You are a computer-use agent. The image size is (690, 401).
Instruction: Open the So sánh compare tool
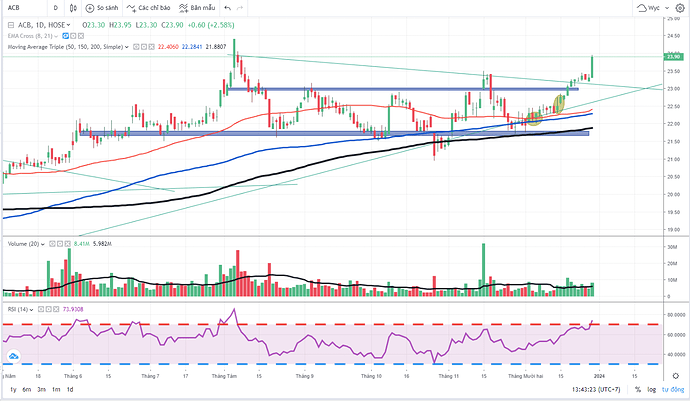click(x=102, y=8)
